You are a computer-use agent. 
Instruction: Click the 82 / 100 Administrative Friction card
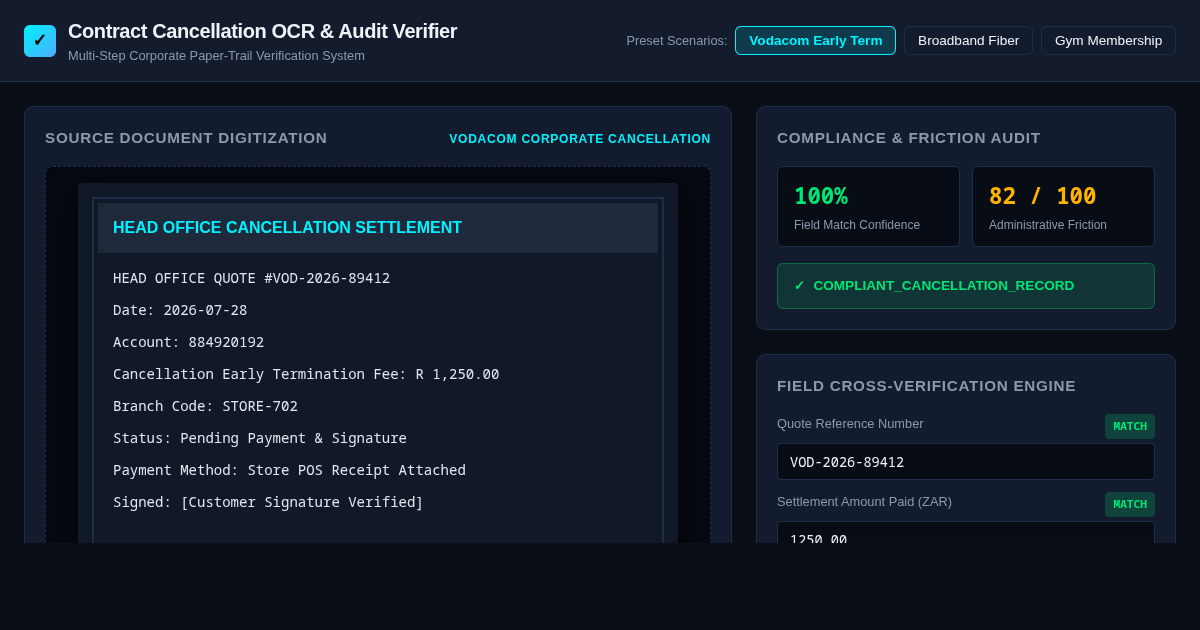click(1063, 207)
